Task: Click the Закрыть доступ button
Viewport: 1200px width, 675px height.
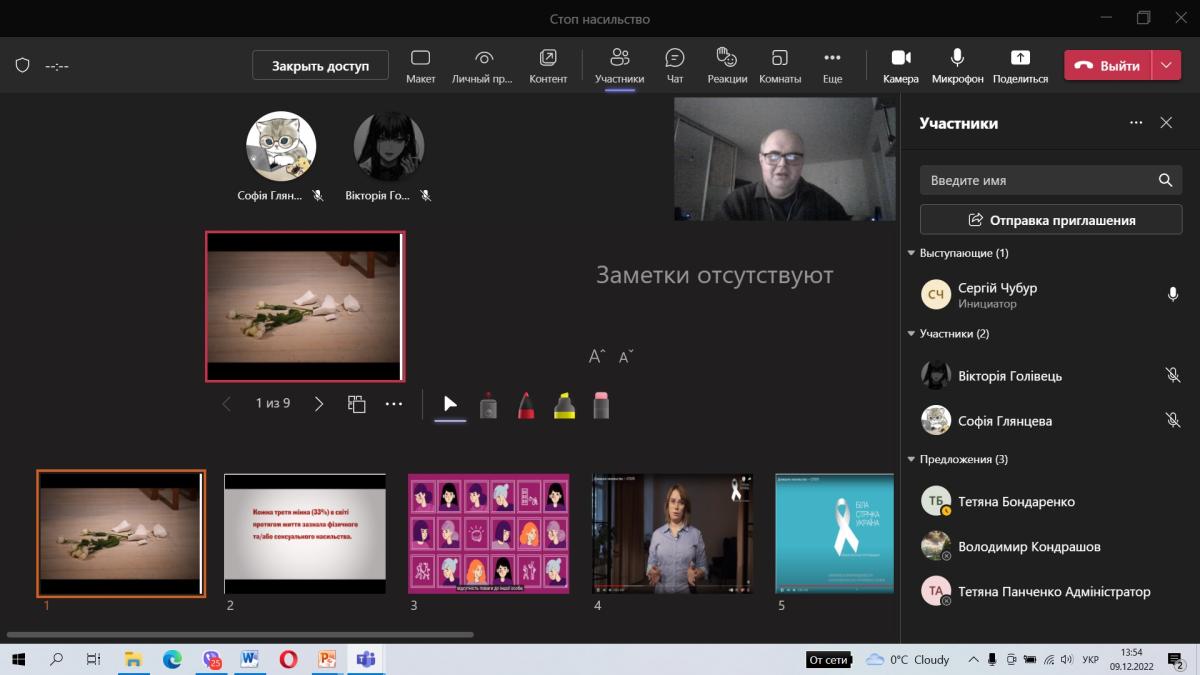Action: tap(320, 66)
